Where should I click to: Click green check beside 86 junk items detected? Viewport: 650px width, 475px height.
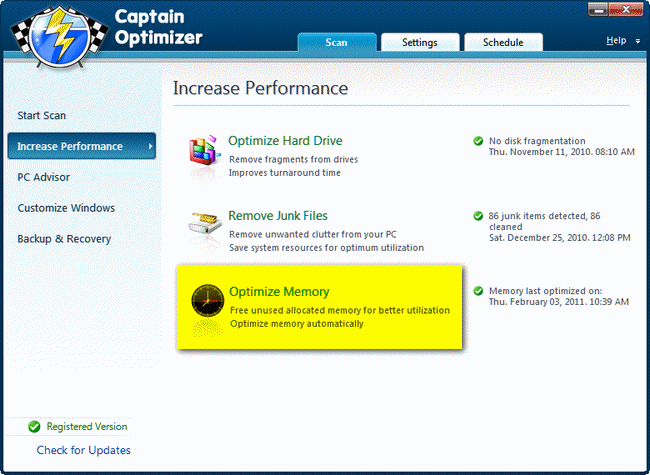(478, 216)
